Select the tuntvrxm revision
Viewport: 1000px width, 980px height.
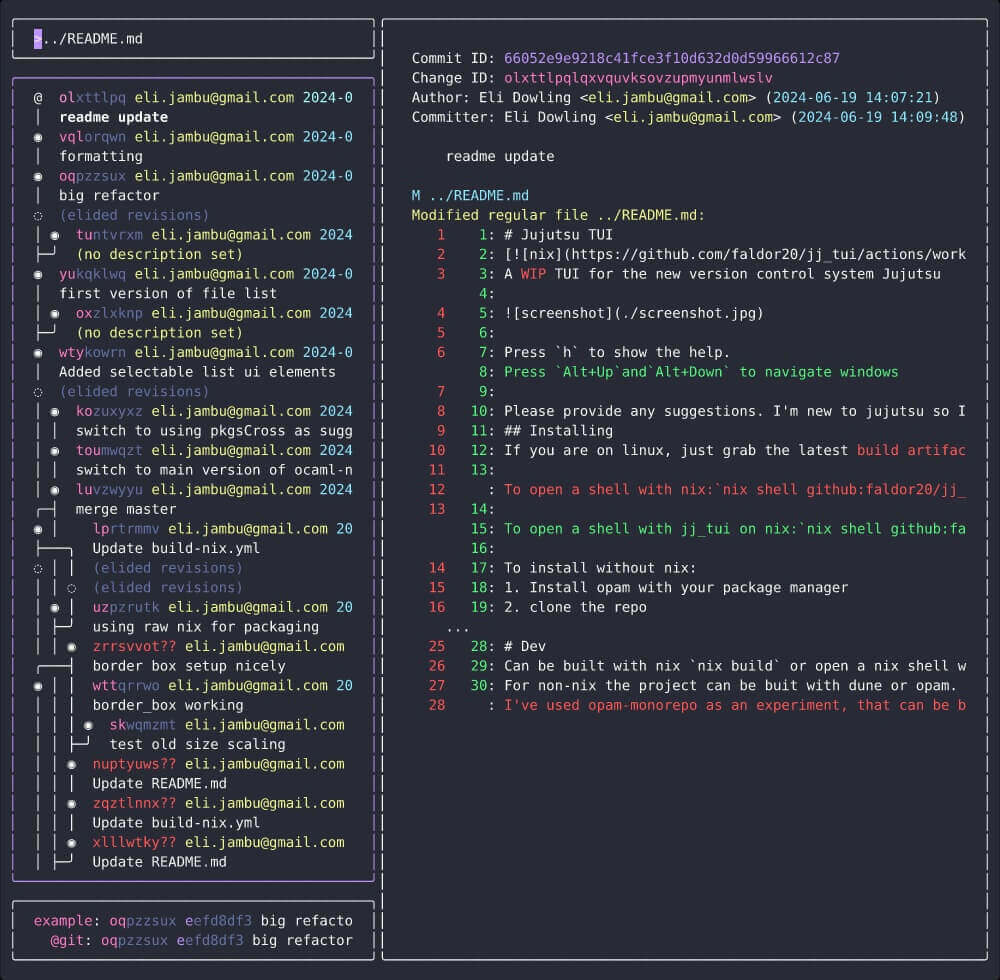pyautogui.click(x=214, y=235)
